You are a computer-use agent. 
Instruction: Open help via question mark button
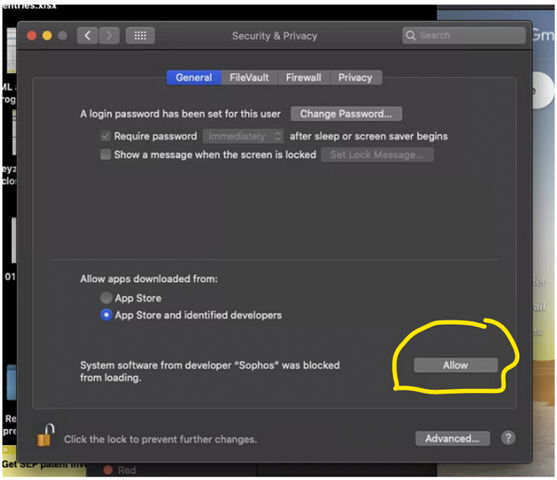508,438
